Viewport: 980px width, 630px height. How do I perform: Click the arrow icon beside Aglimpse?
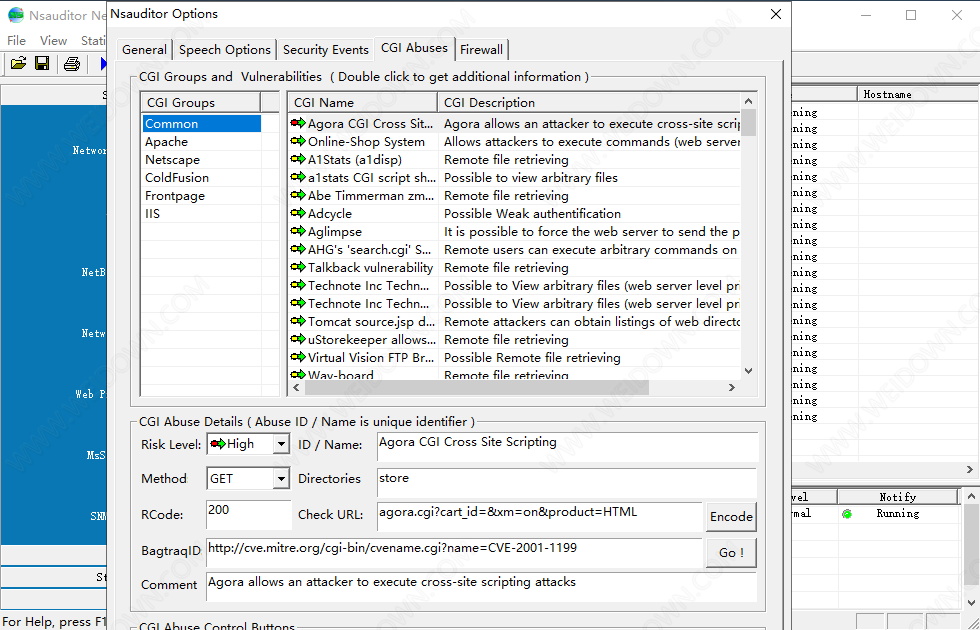click(x=298, y=231)
